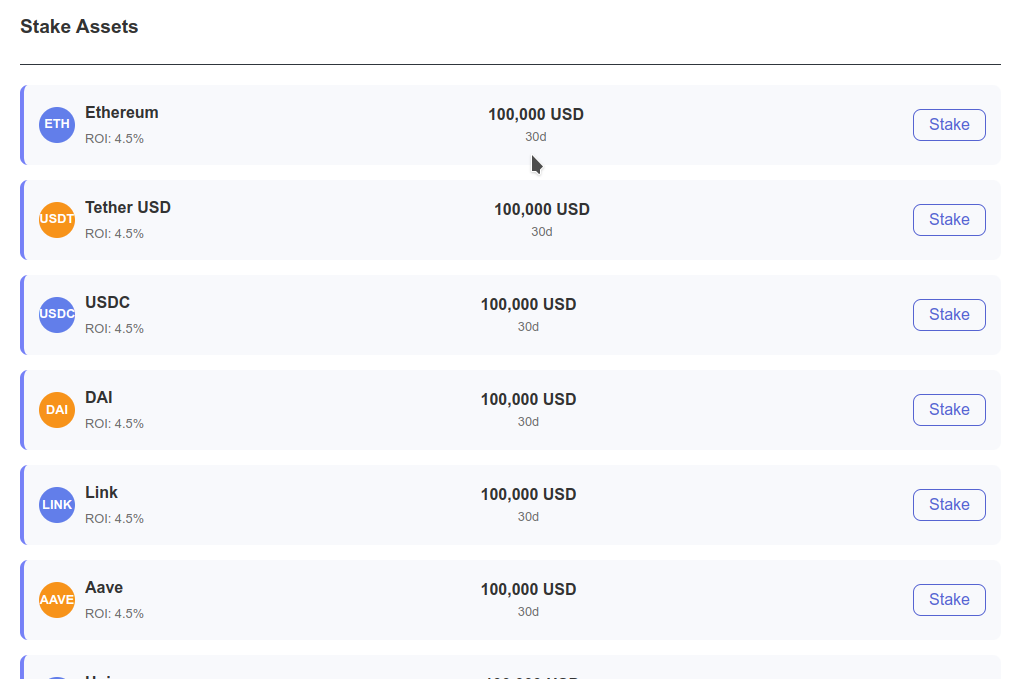Click the Aave ROI 4.5% label
This screenshot has width=1021, height=679.
point(115,613)
